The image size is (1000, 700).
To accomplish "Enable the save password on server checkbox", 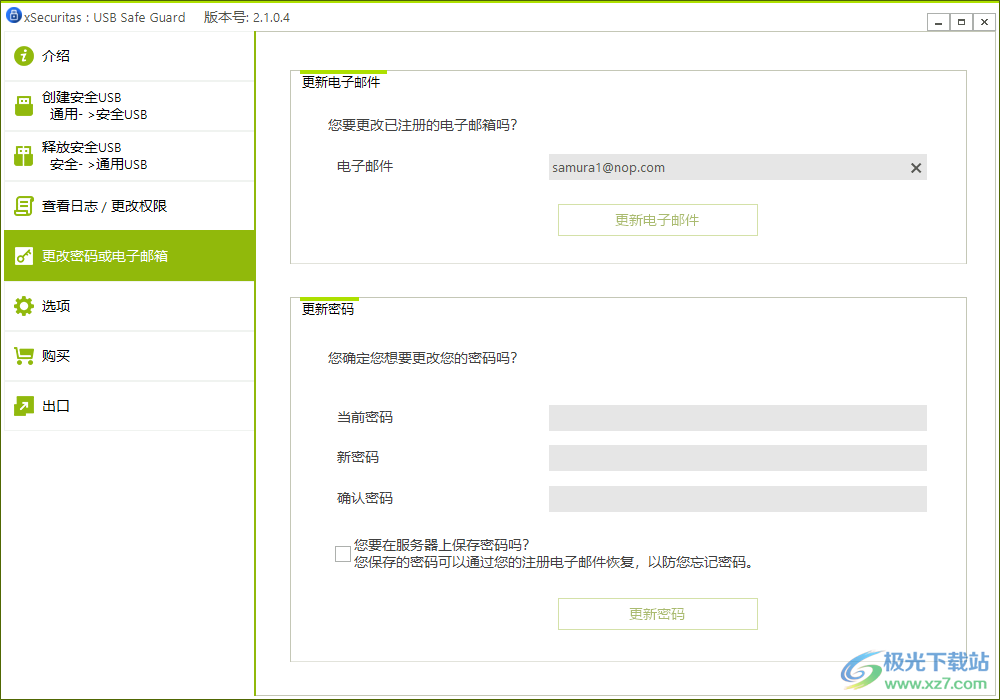I will coord(343,553).
